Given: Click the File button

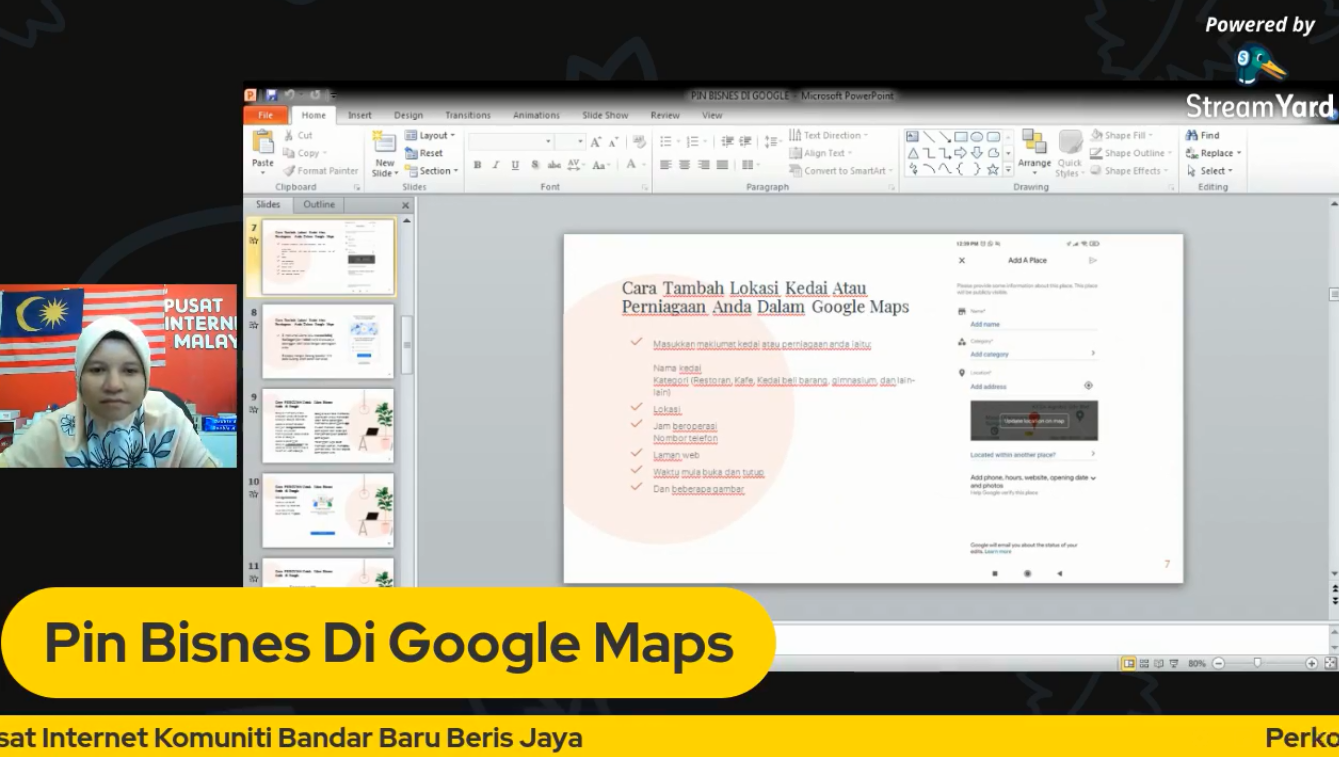Looking at the screenshot, I should (x=266, y=115).
